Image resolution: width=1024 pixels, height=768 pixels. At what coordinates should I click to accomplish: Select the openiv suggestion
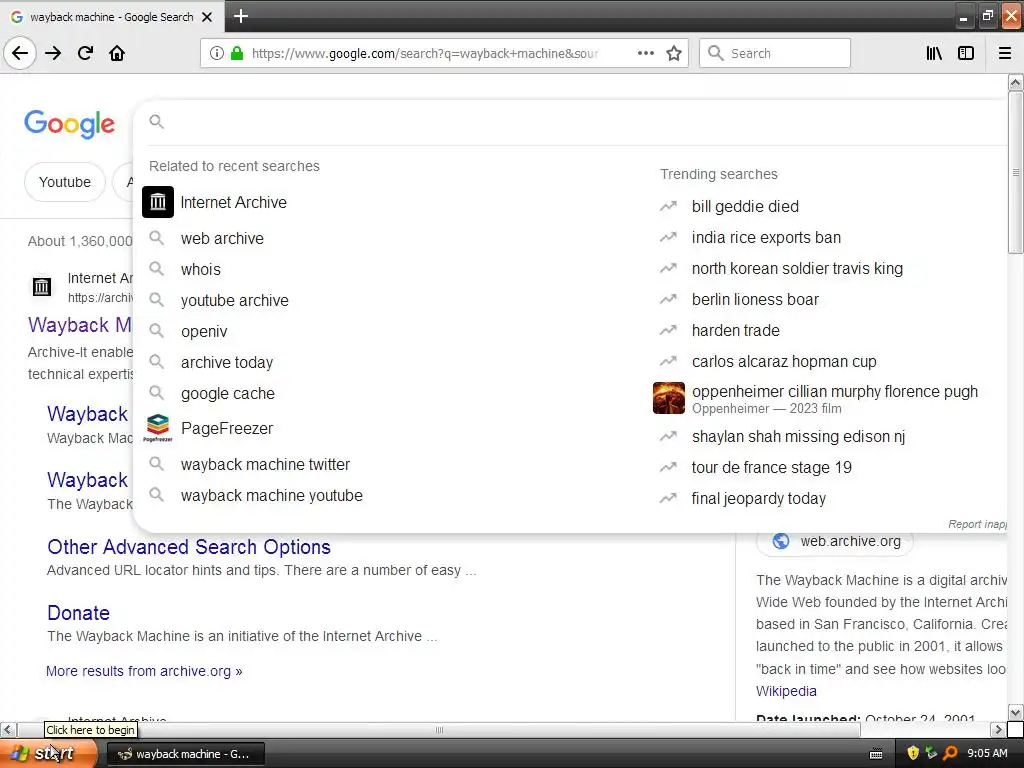coord(204,331)
